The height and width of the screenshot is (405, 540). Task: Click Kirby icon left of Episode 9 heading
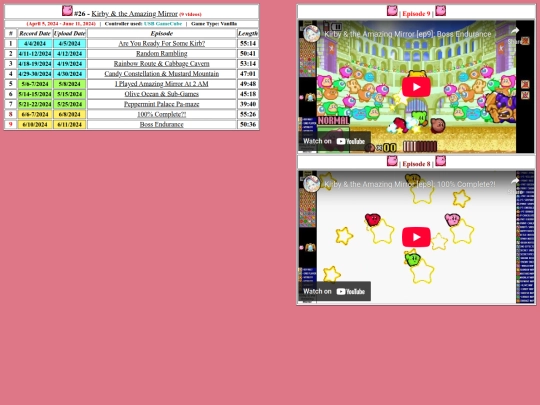pos(392,11)
